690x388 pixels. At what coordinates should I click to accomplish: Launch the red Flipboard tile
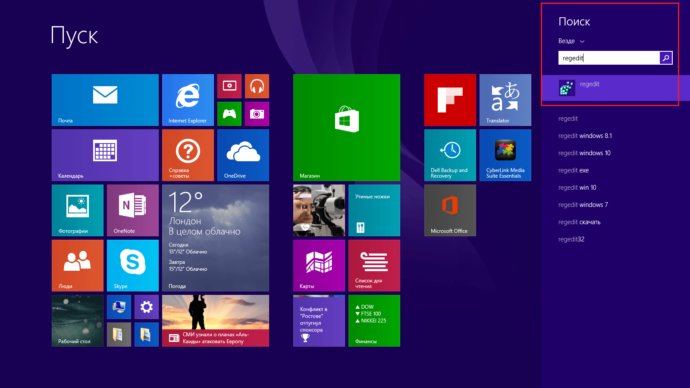tap(450, 100)
